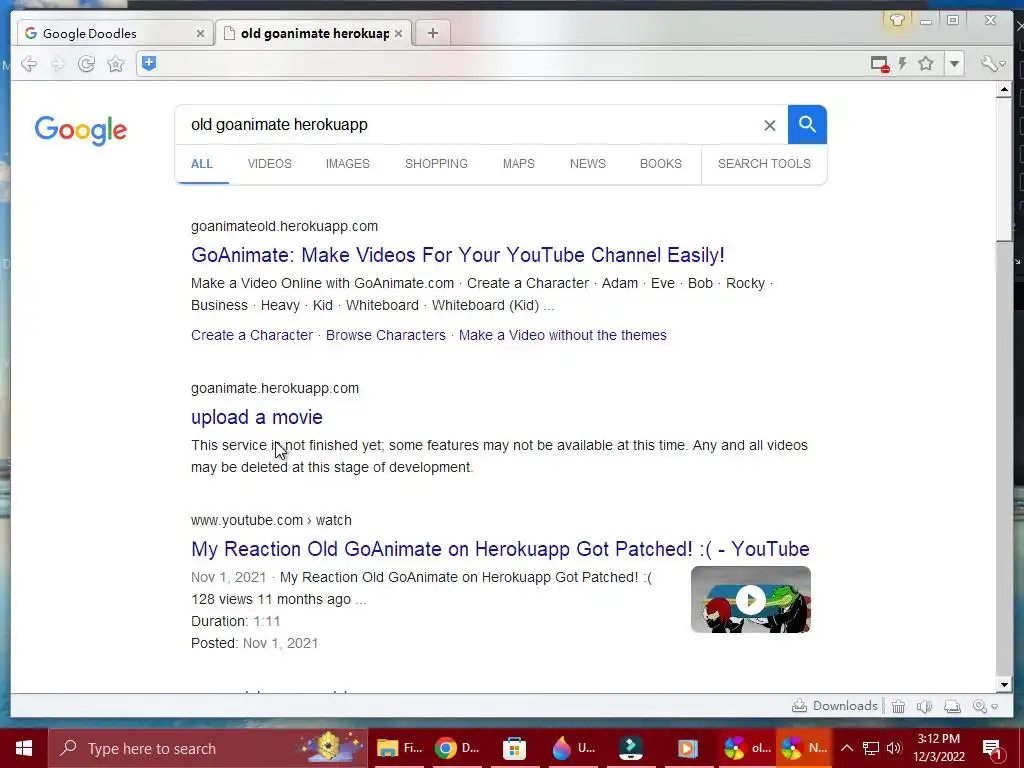Image resolution: width=1024 pixels, height=768 pixels.
Task: Open the upload a movie result
Action: 257,417
